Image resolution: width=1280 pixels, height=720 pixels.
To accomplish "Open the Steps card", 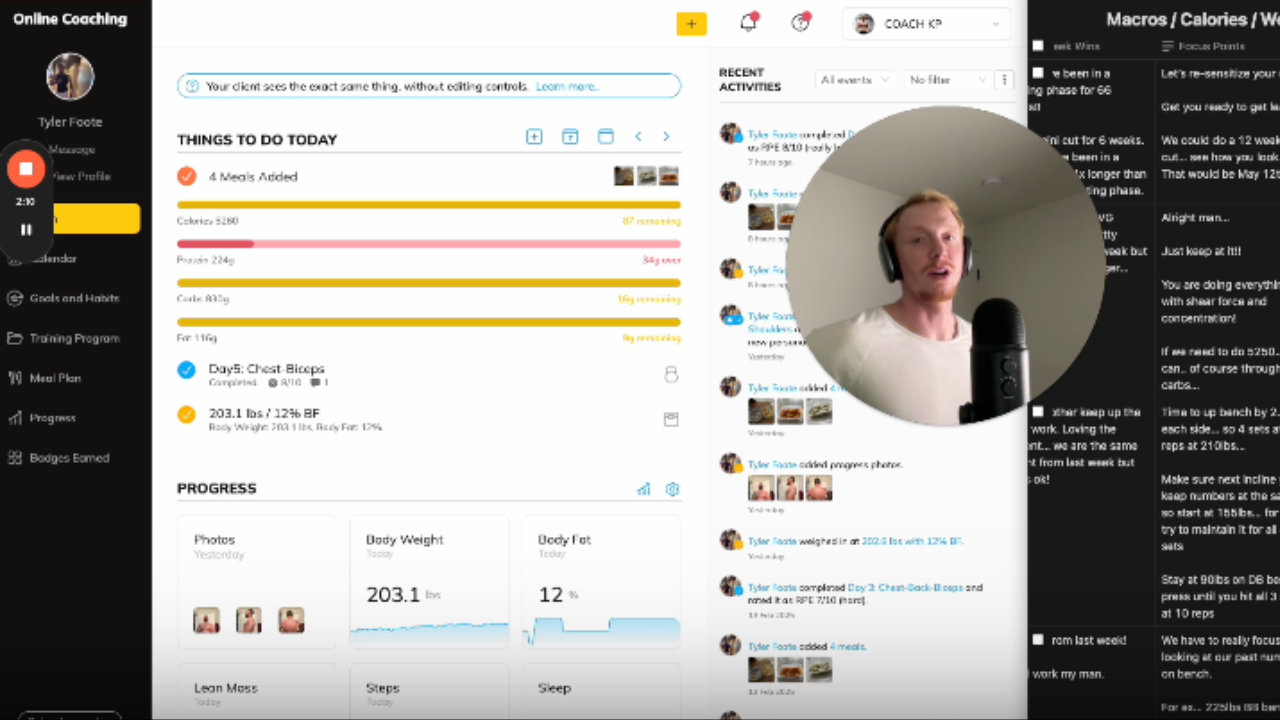I will (429, 692).
